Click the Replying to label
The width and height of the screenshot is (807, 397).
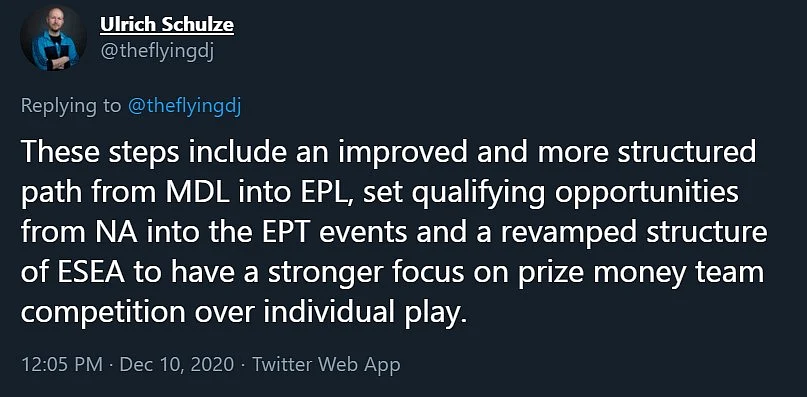click(71, 106)
